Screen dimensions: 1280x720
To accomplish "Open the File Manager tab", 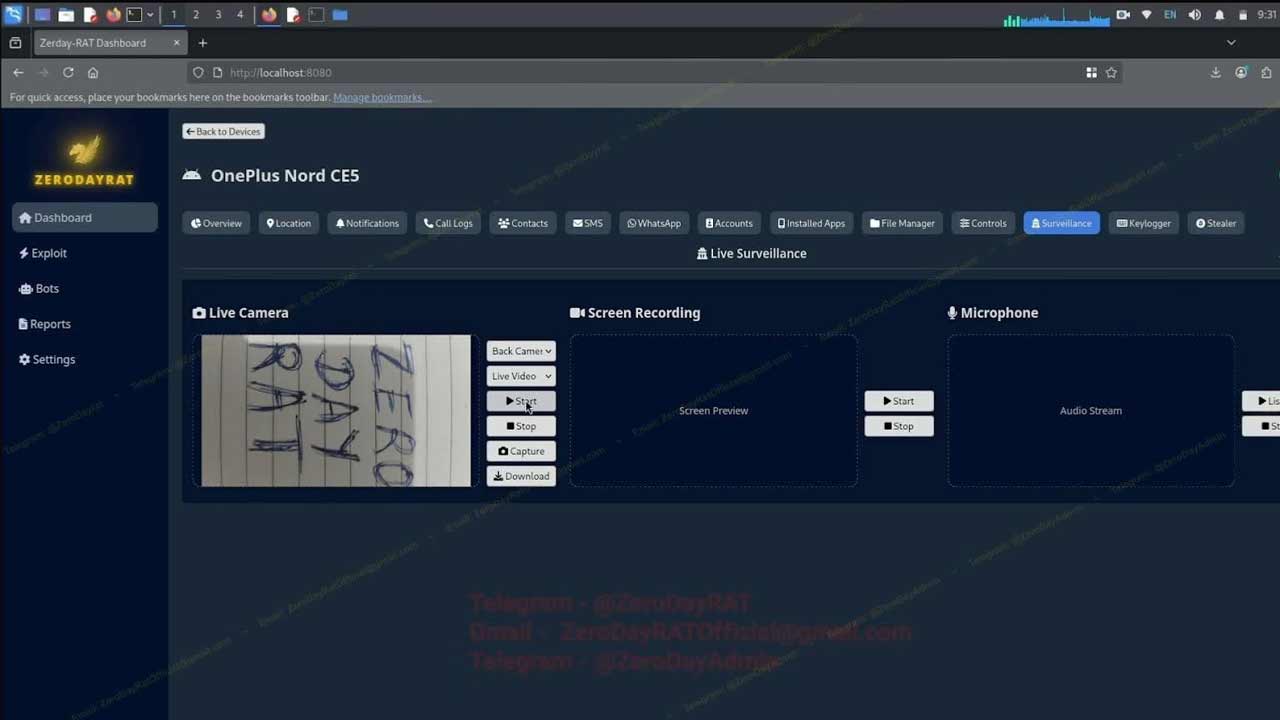I will tap(902, 223).
